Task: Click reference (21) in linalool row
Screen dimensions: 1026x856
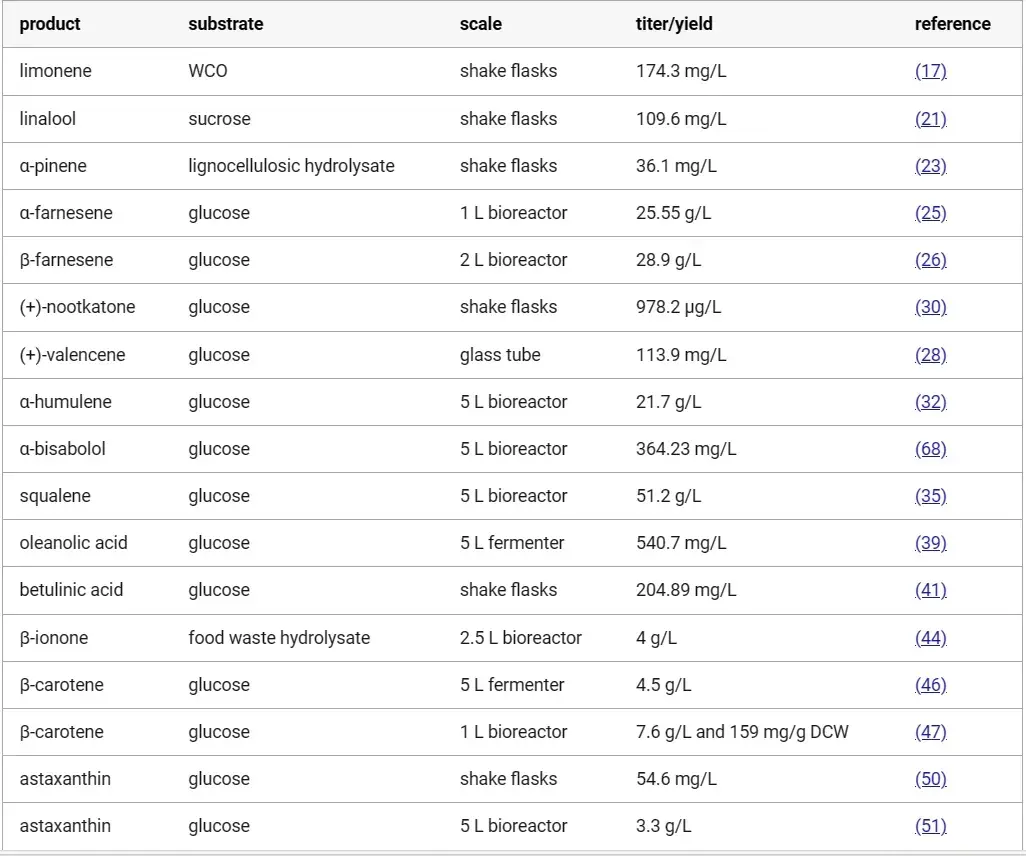Action: [930, 119]
